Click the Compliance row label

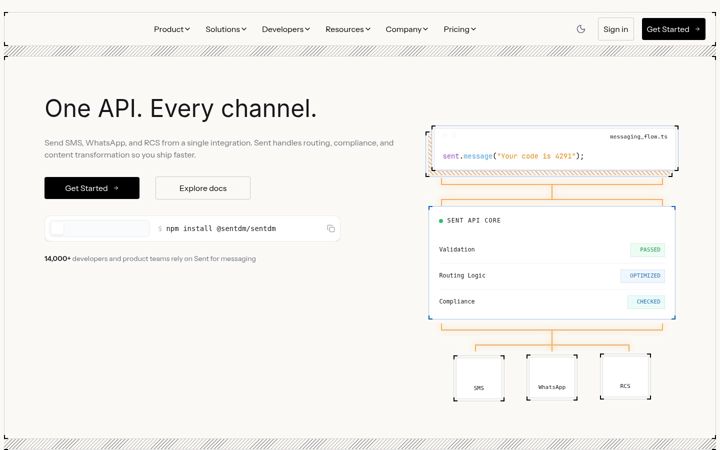[457, 302]
